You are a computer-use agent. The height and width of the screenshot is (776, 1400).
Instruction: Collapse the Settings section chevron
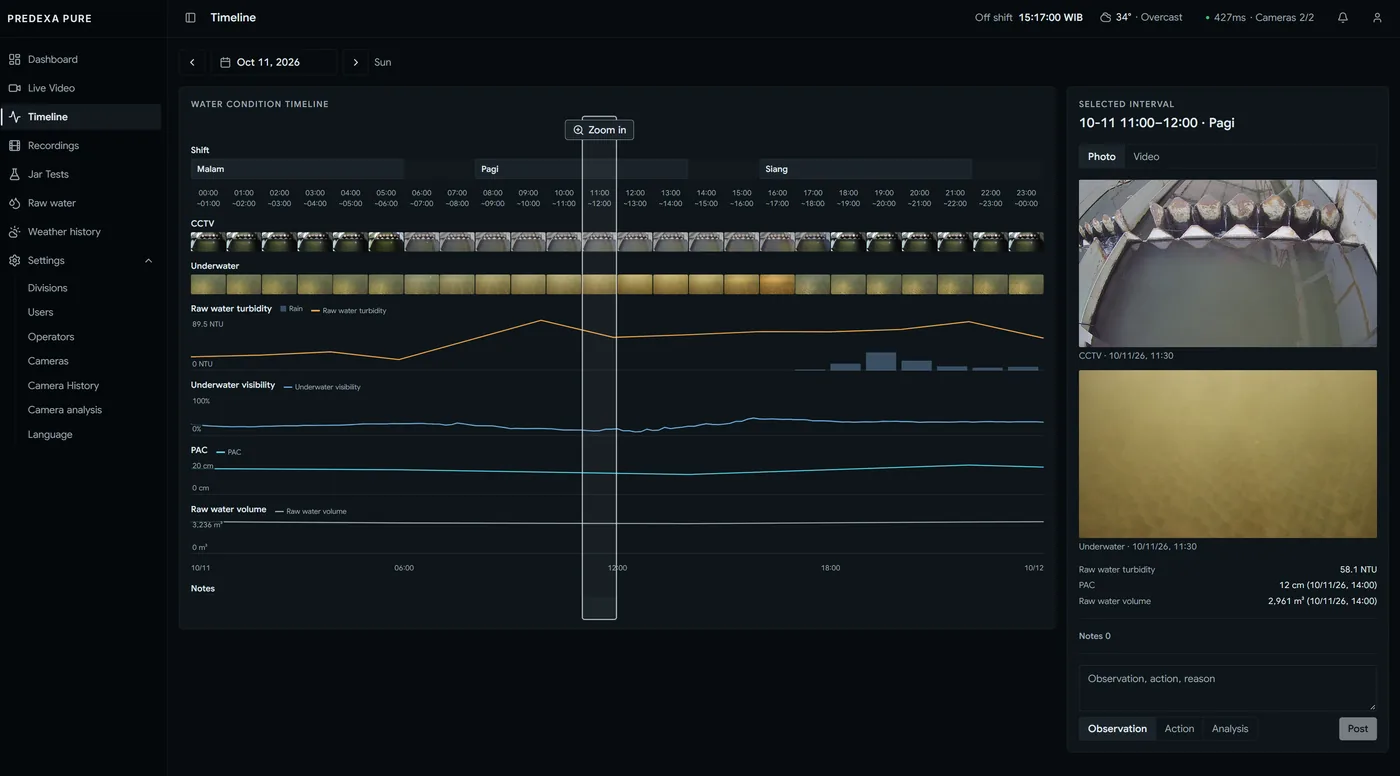[x=149, y=261]
